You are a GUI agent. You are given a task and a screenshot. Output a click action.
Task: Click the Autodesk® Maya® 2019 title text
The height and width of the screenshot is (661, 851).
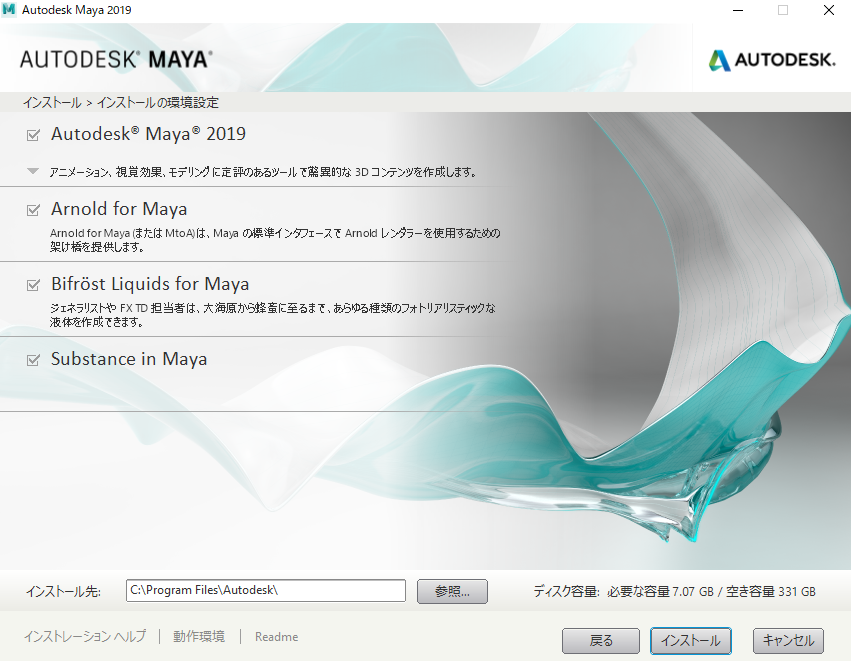(148, 134)
